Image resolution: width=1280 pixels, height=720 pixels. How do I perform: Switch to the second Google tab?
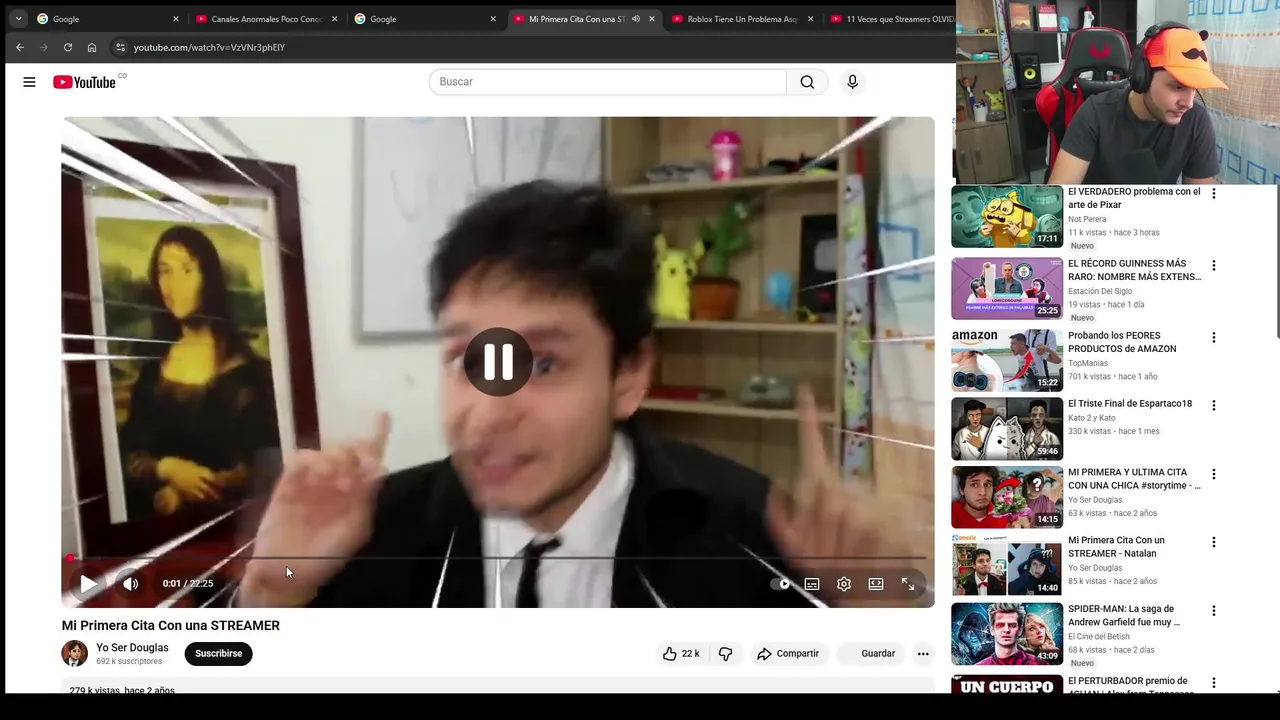click(426, 19)
